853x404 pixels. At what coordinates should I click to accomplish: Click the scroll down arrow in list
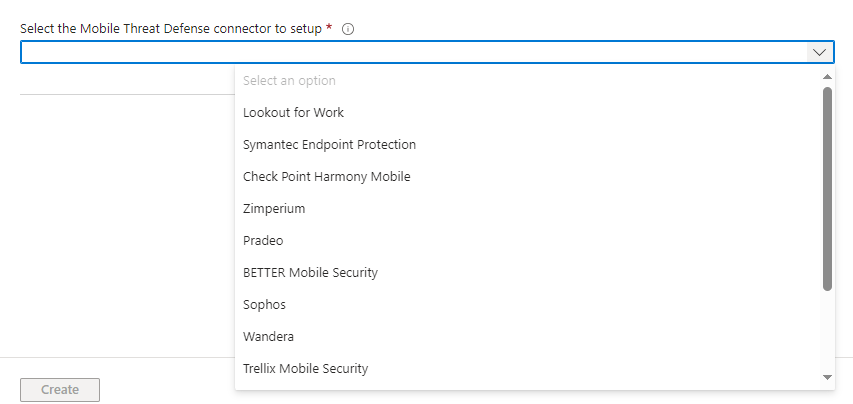[x=827, y=377]
